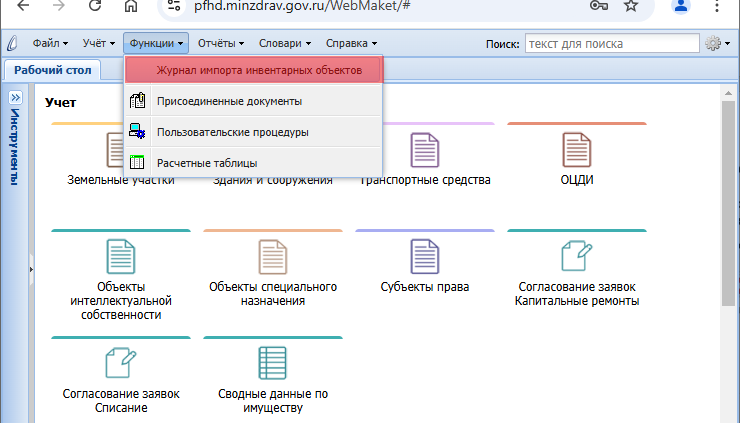Open the Справка menu
Image resolution: width=740 pixels, height=423 pixels.
pos(351,43)
